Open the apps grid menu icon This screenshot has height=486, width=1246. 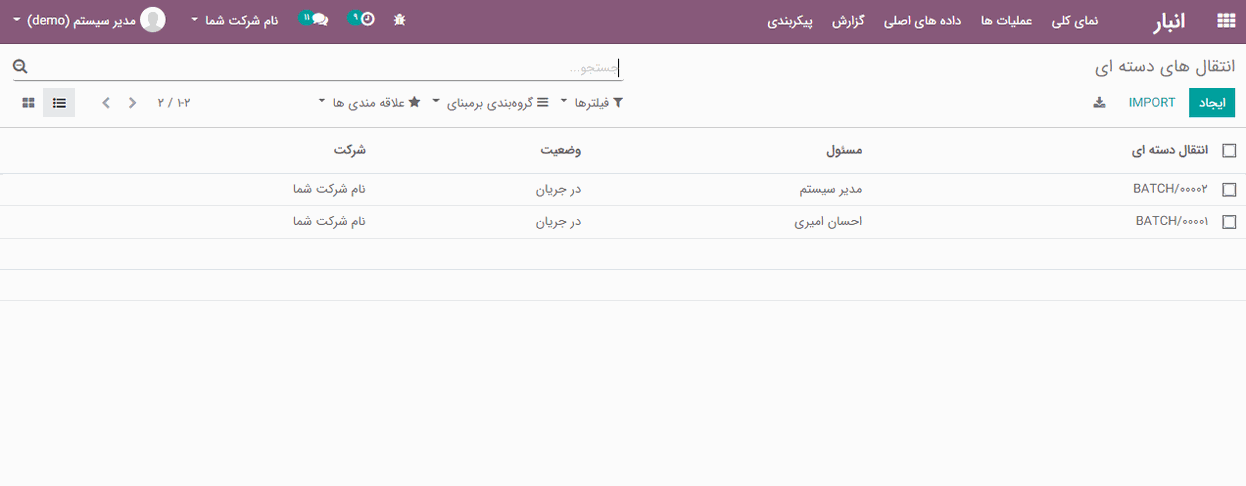pos(1226,21)
